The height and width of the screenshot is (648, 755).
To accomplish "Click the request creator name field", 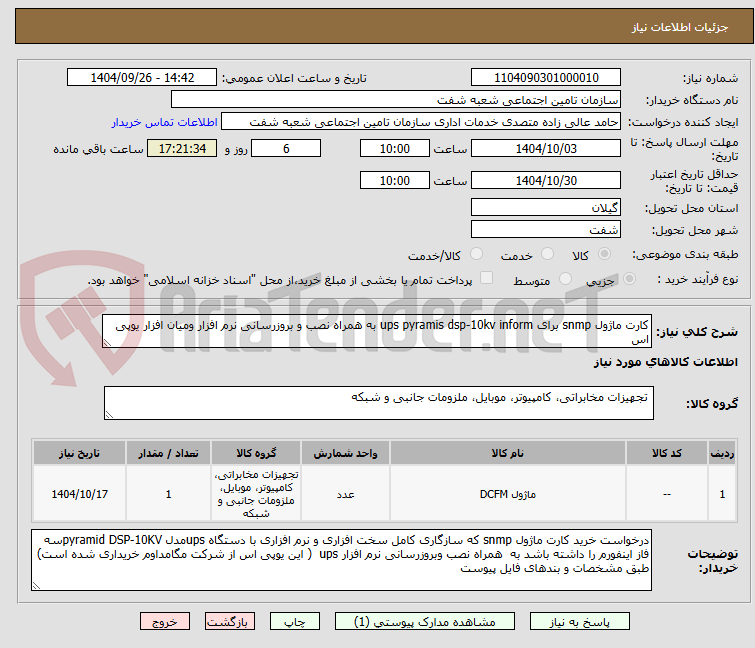I will (421, 122).
